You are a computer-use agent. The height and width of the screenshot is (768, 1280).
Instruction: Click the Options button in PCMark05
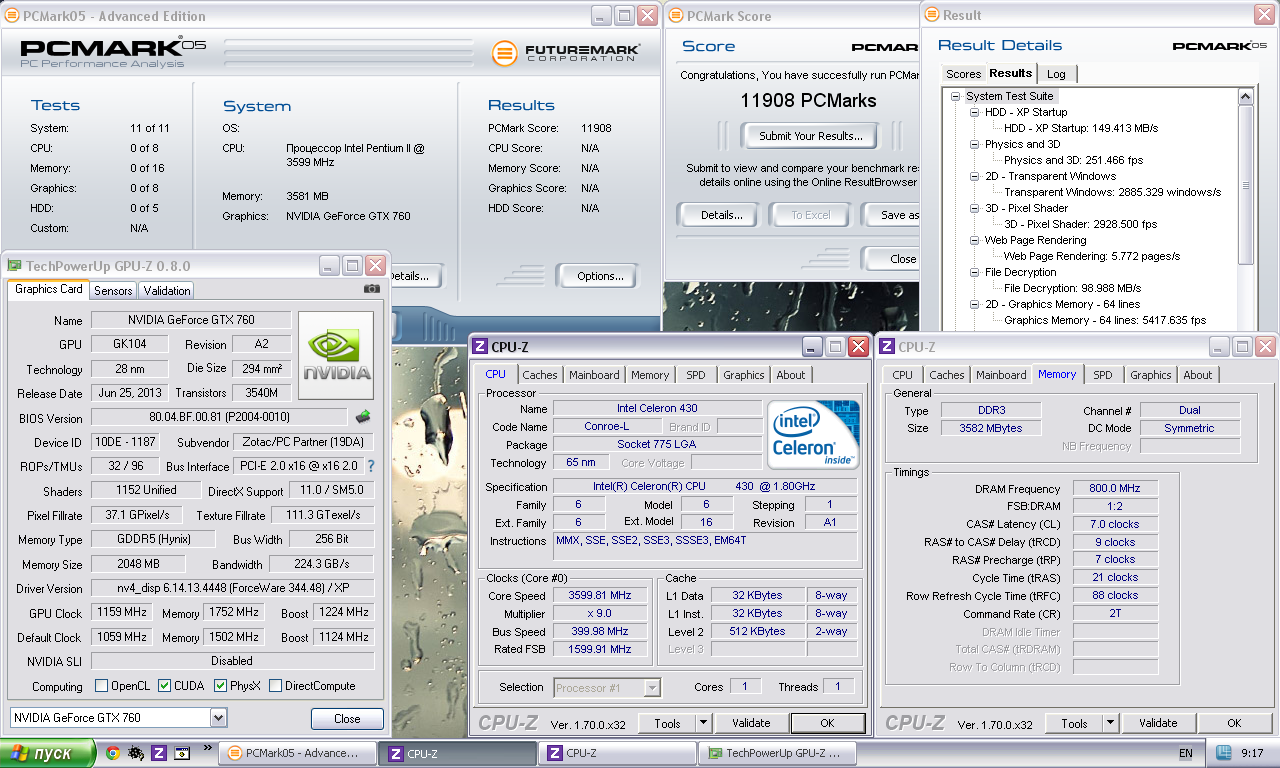tap(600, 276)
